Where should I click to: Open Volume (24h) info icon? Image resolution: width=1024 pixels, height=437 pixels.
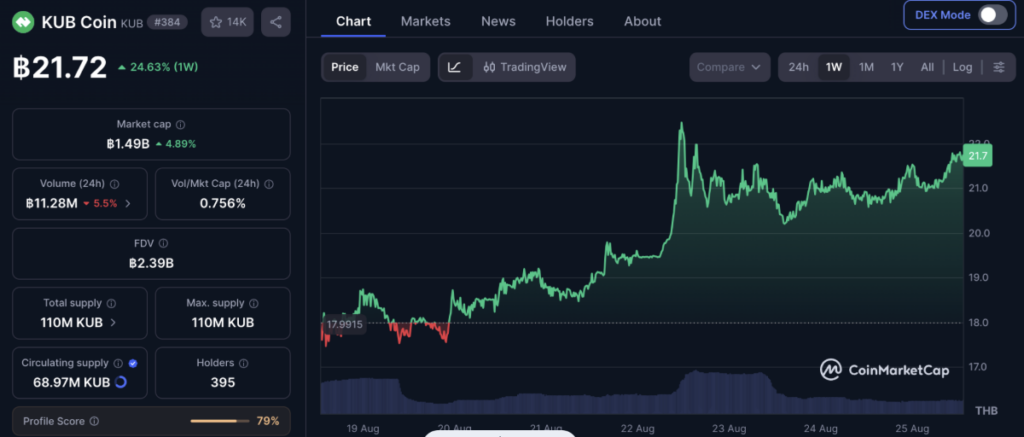115,184
